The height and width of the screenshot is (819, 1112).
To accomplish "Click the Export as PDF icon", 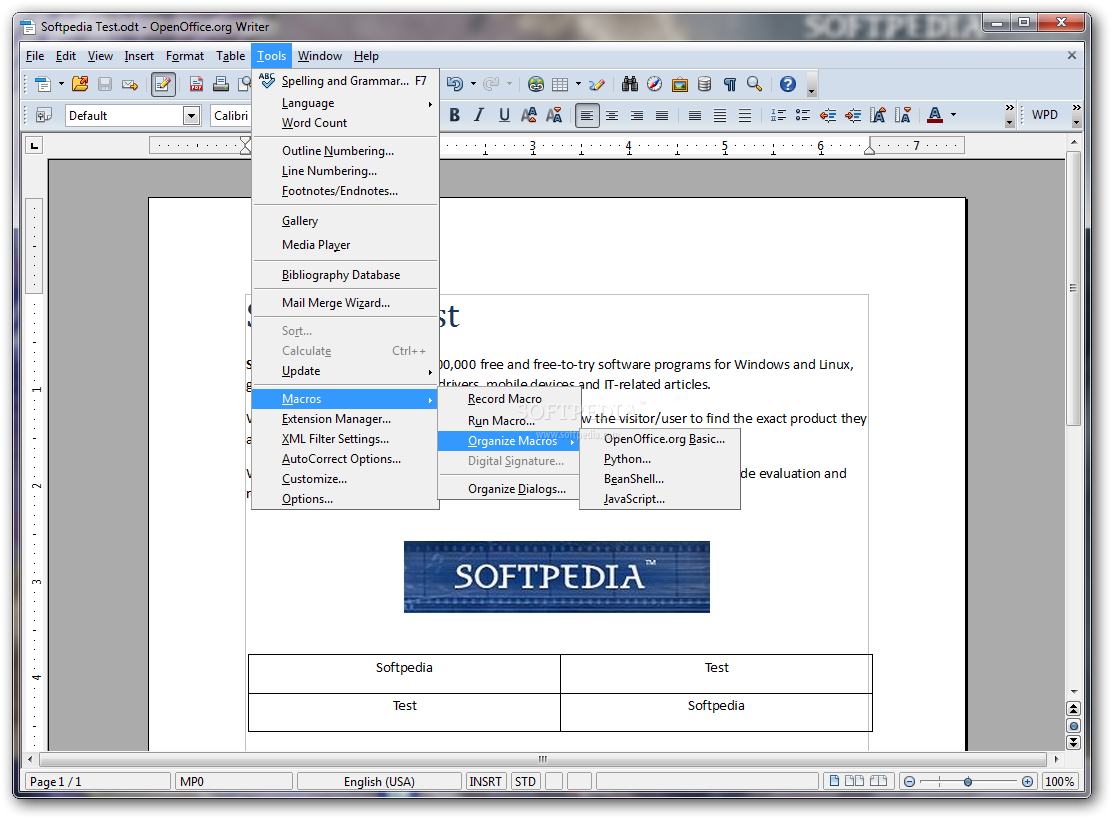I will click(x=196, y=84).
